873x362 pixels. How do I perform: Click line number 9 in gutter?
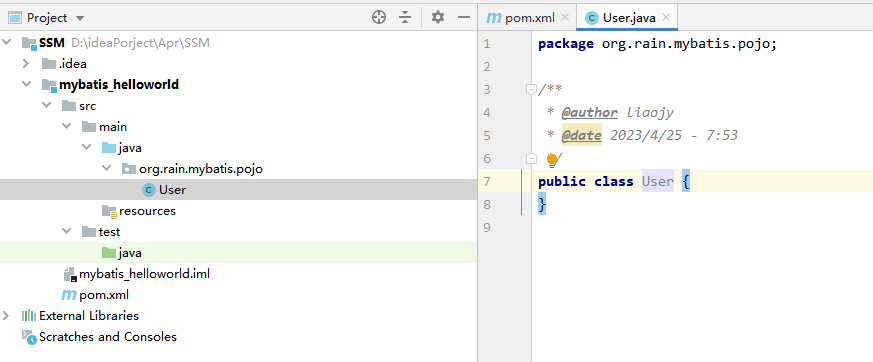pos(487,227)
